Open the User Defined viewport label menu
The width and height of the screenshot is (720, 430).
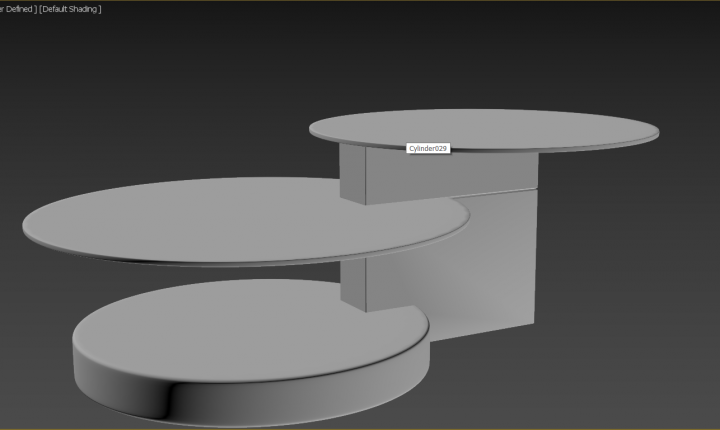click(x=17, y=9)
